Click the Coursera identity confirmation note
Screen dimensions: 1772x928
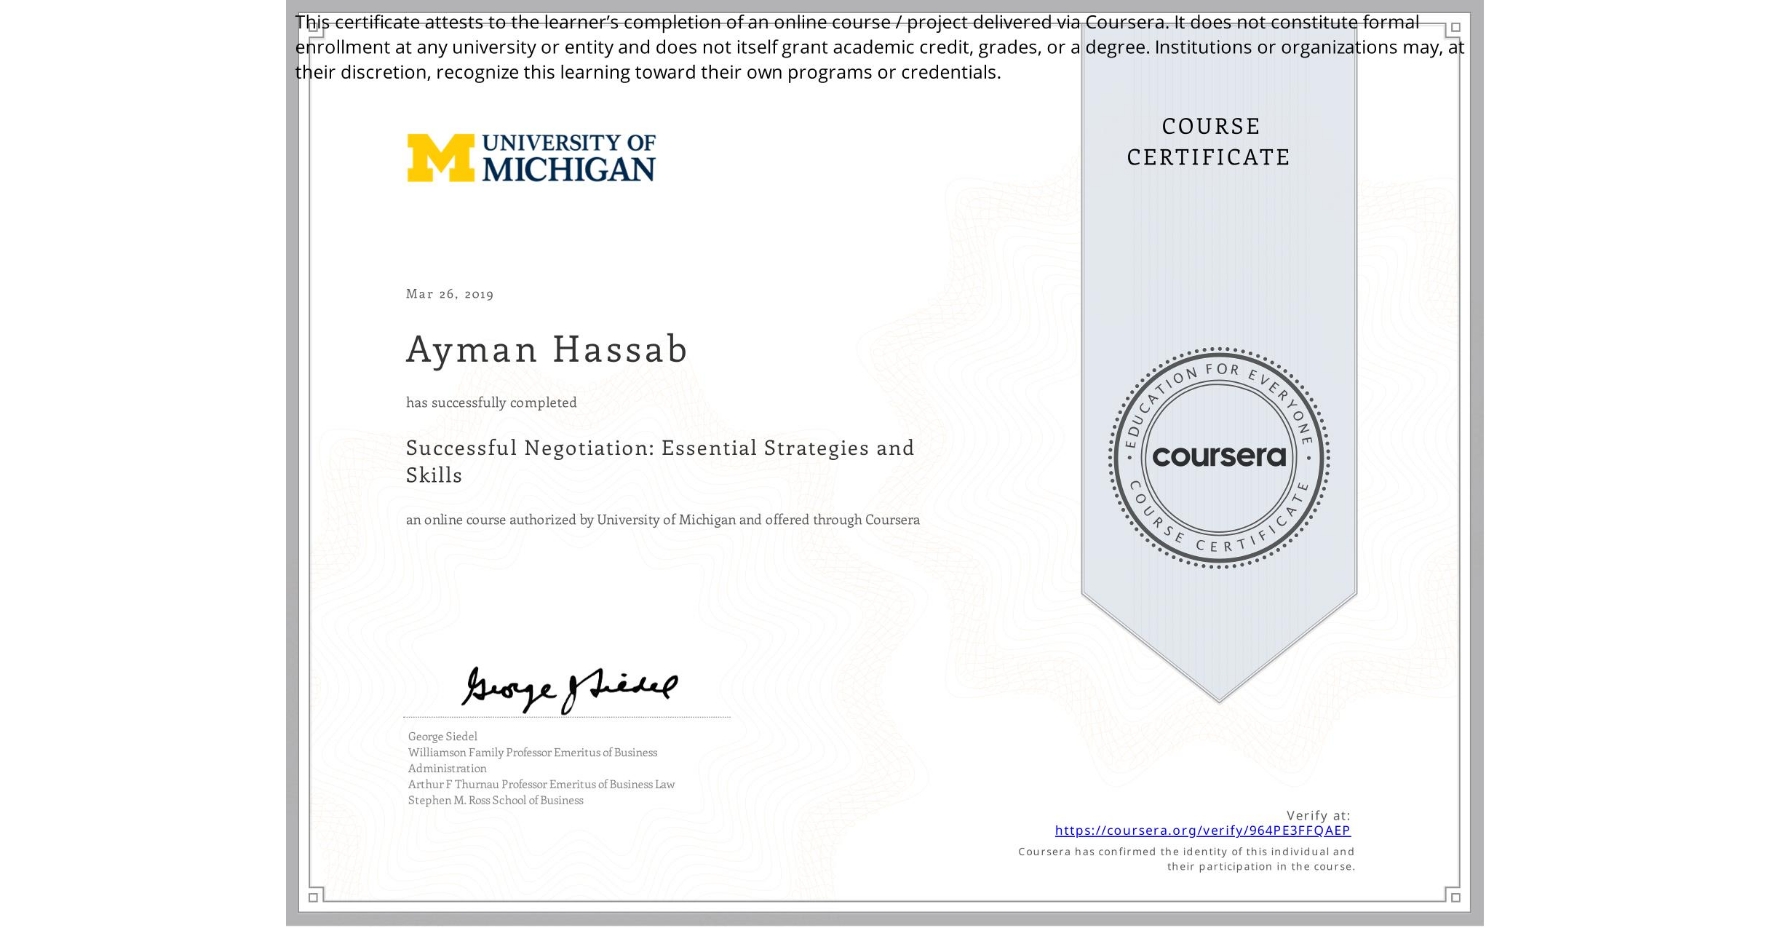click(x=1186, y=859)
